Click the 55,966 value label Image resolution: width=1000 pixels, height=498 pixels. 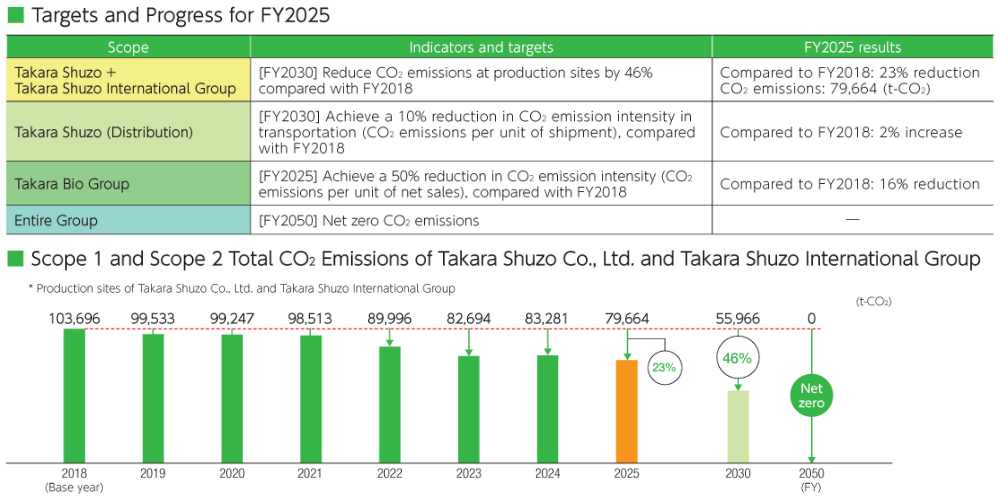737,318
